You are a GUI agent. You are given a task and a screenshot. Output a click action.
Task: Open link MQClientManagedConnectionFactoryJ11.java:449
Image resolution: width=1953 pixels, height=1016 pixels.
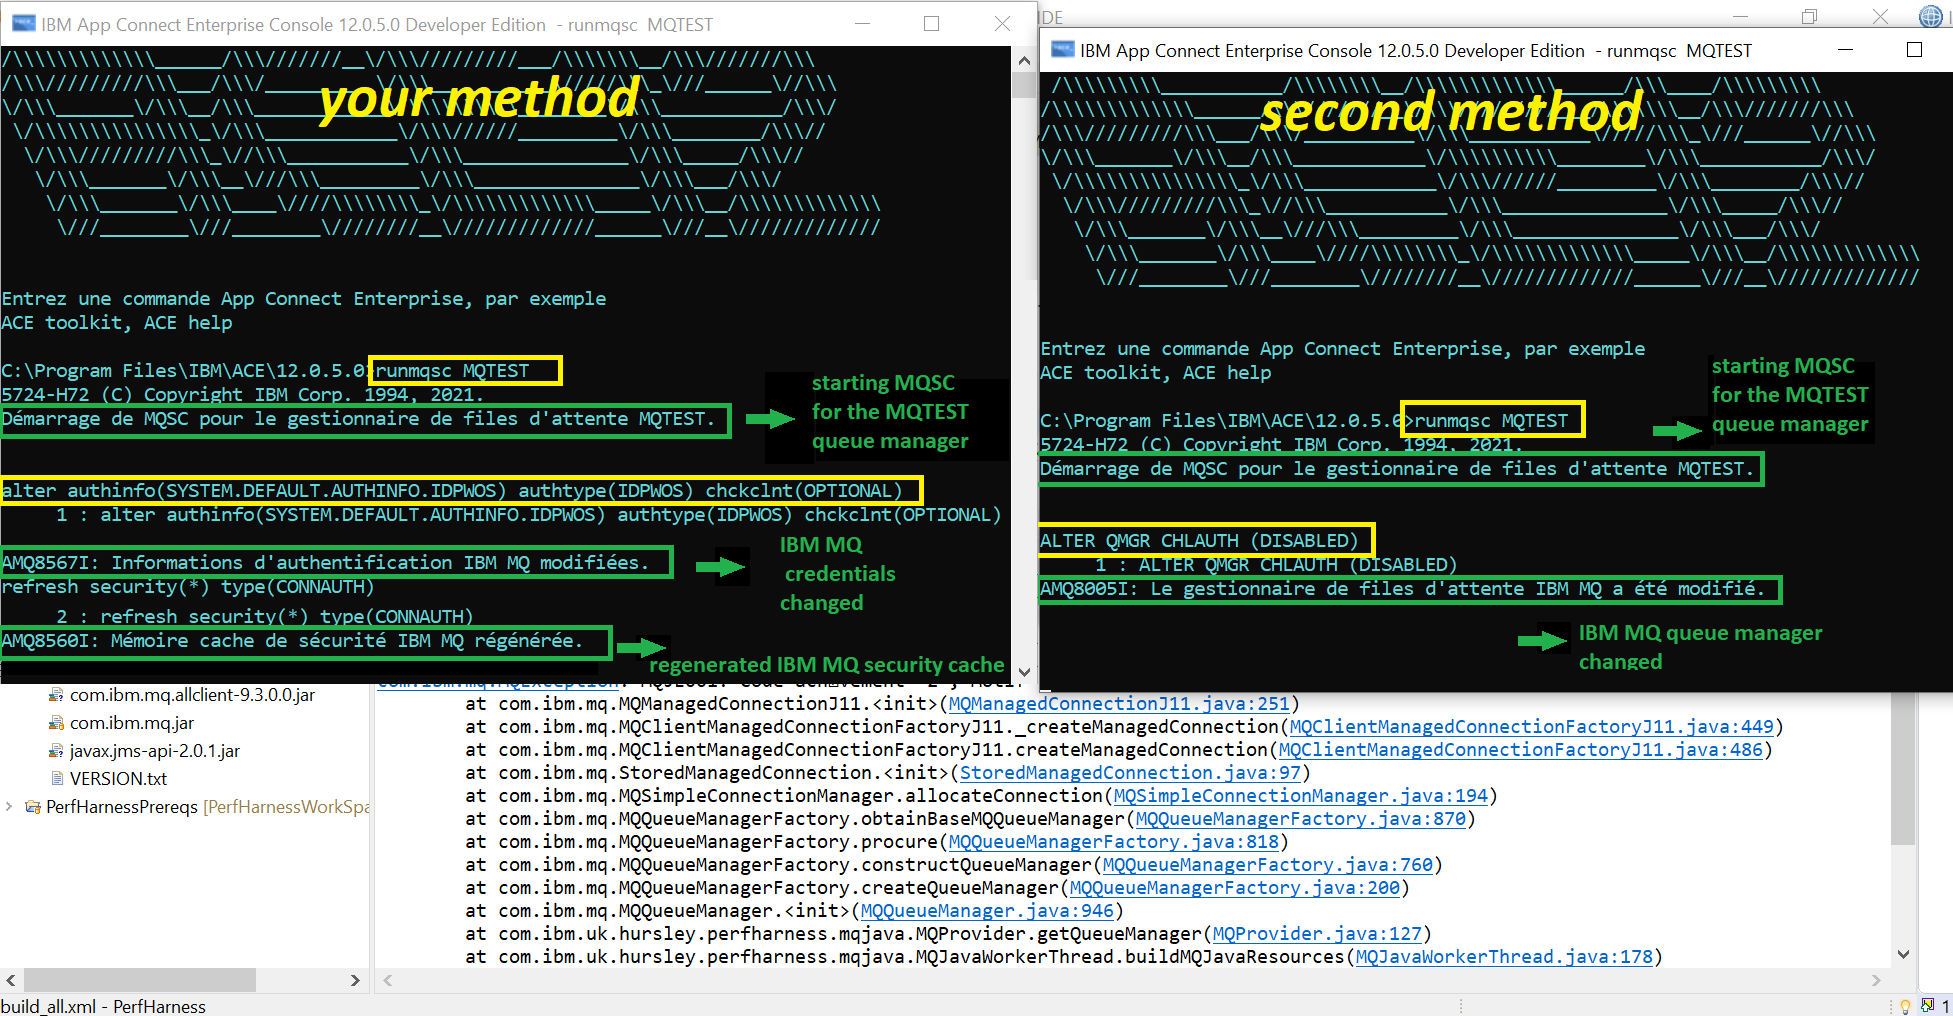coord(1532,727)
